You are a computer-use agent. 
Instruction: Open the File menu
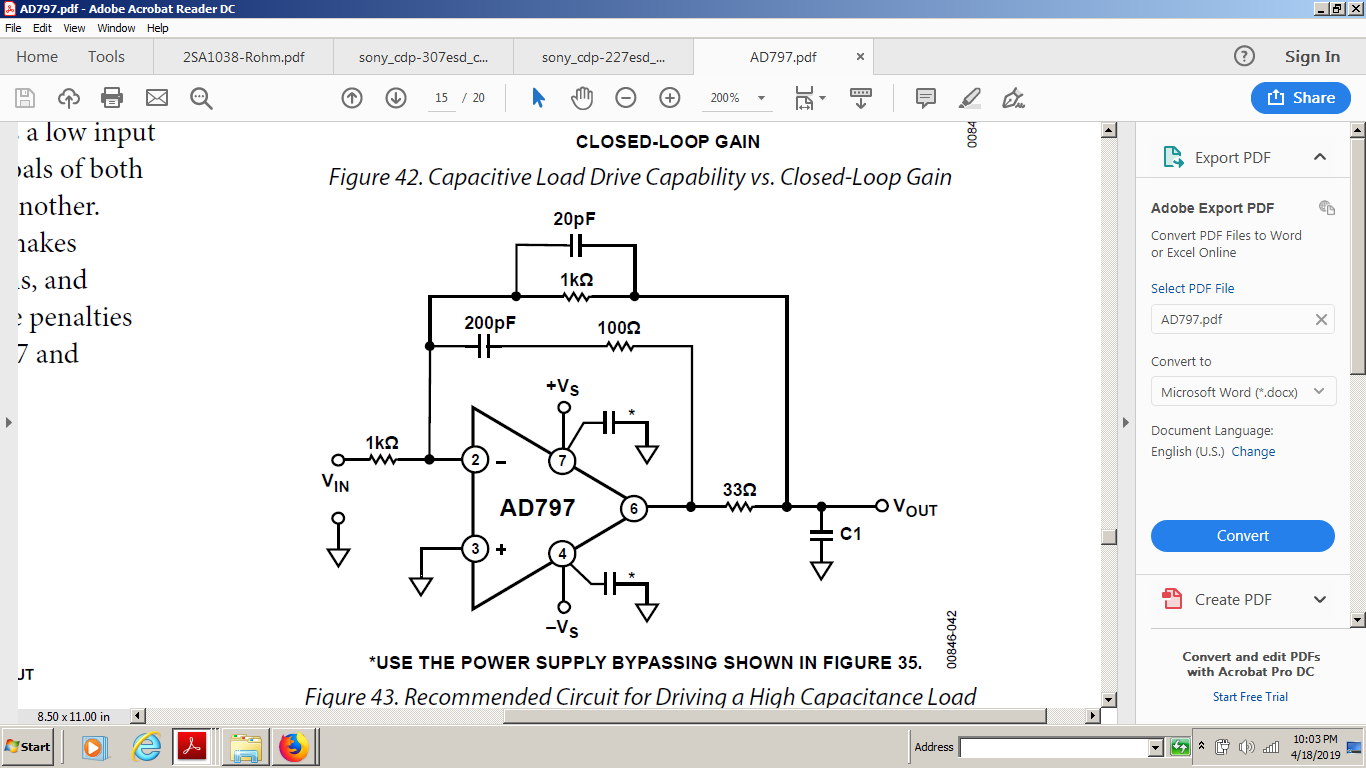click(x=13, y=28)
